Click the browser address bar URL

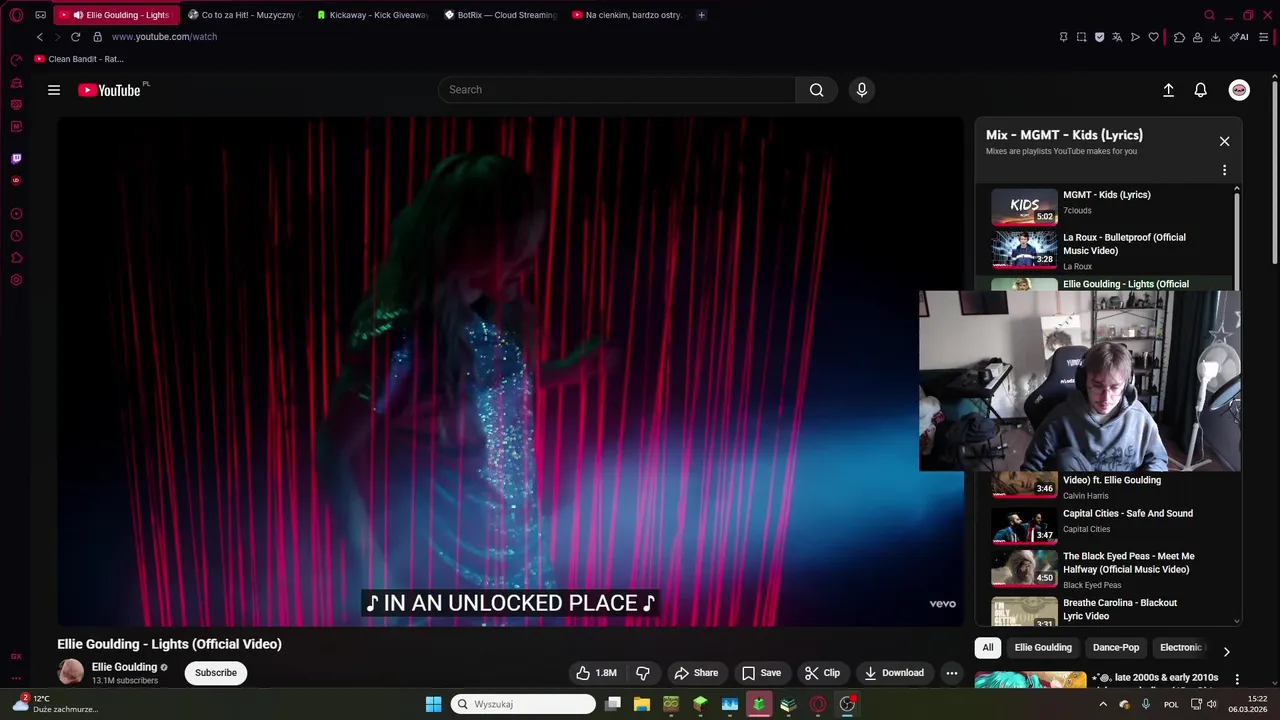tap(164, 37)
